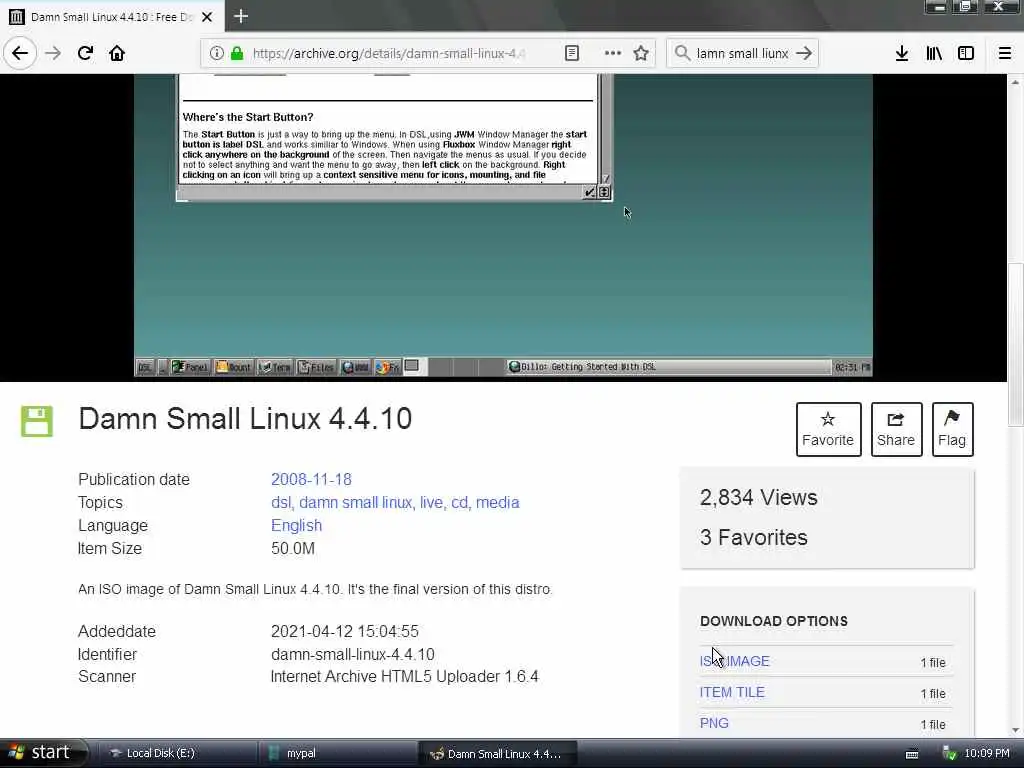Select the Damn Small Linux 4.4.10 tab

click(x=111, y=17)
